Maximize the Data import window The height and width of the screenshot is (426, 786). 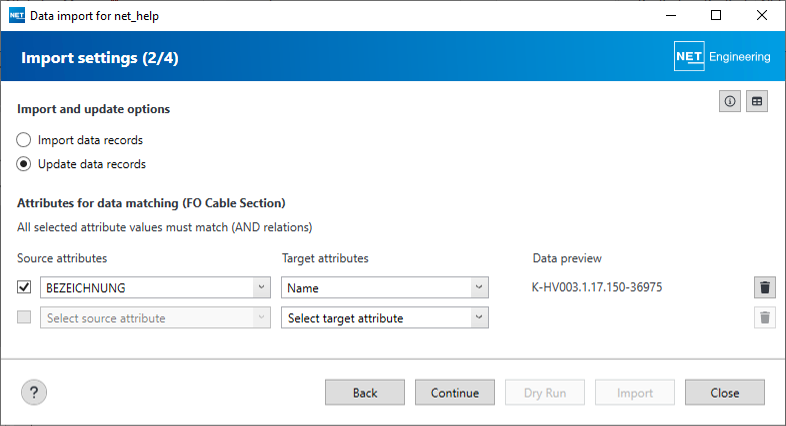point(715,16)
